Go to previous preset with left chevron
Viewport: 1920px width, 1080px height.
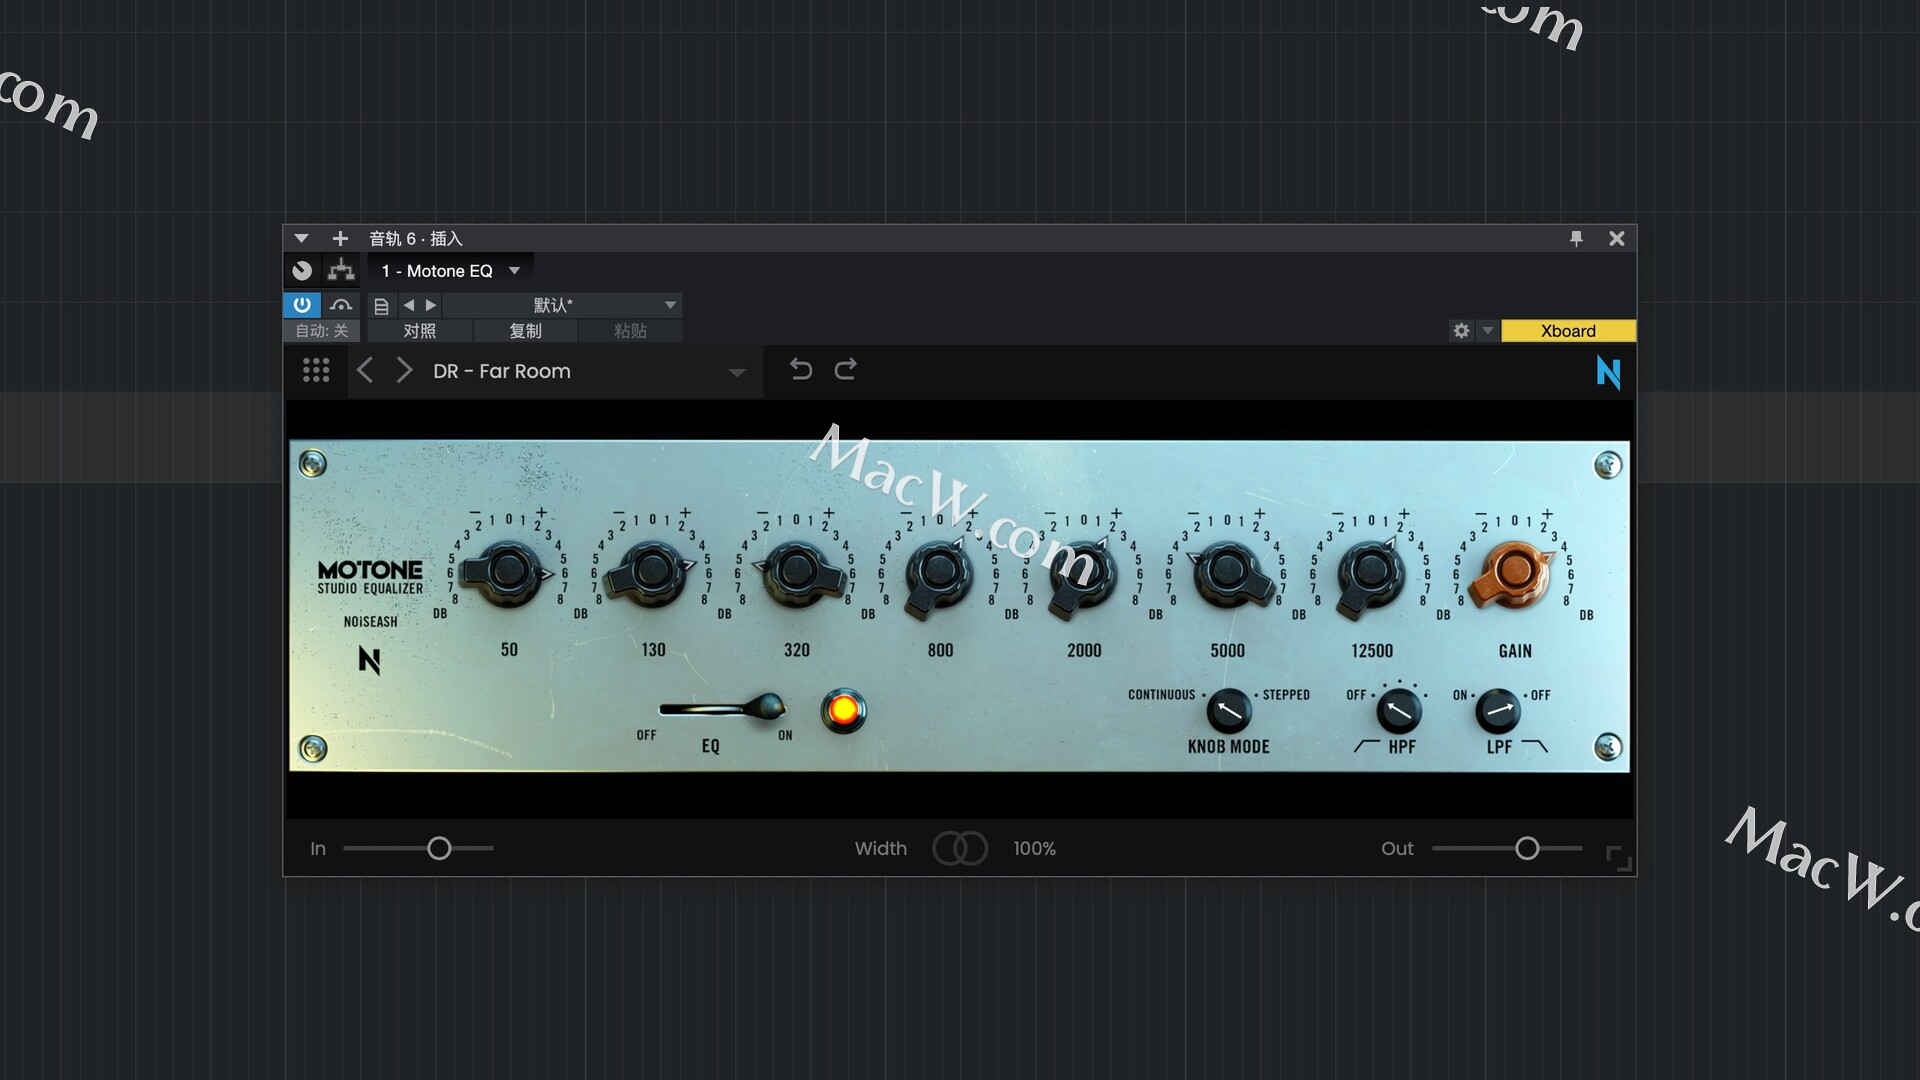point(365,371)
